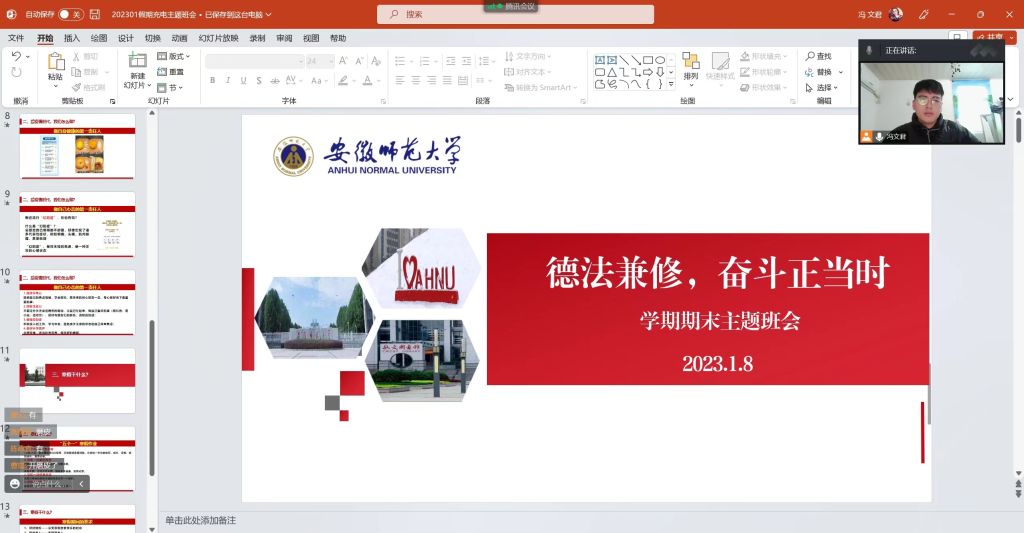Select slide 9 thumbnail in panel
The height and width of the screenshot is (533, 1024).
77,225
